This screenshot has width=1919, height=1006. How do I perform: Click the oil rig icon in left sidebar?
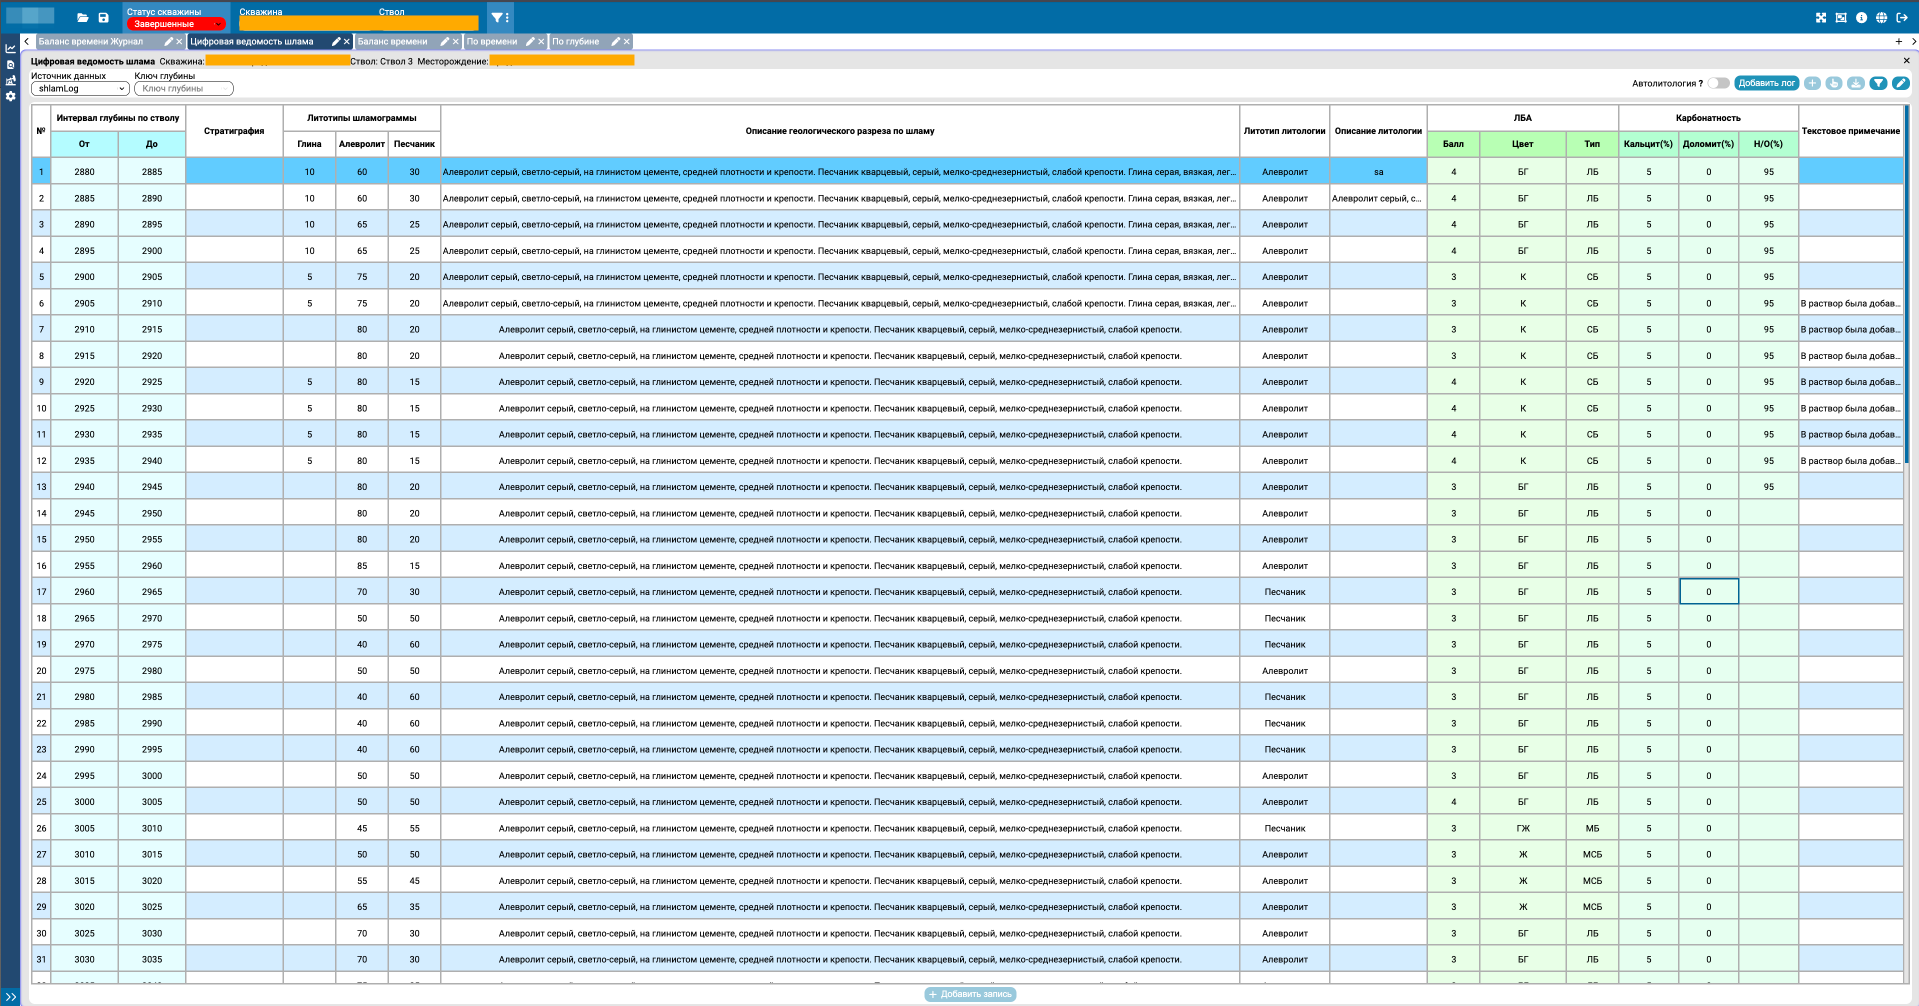tap(10, 81)
